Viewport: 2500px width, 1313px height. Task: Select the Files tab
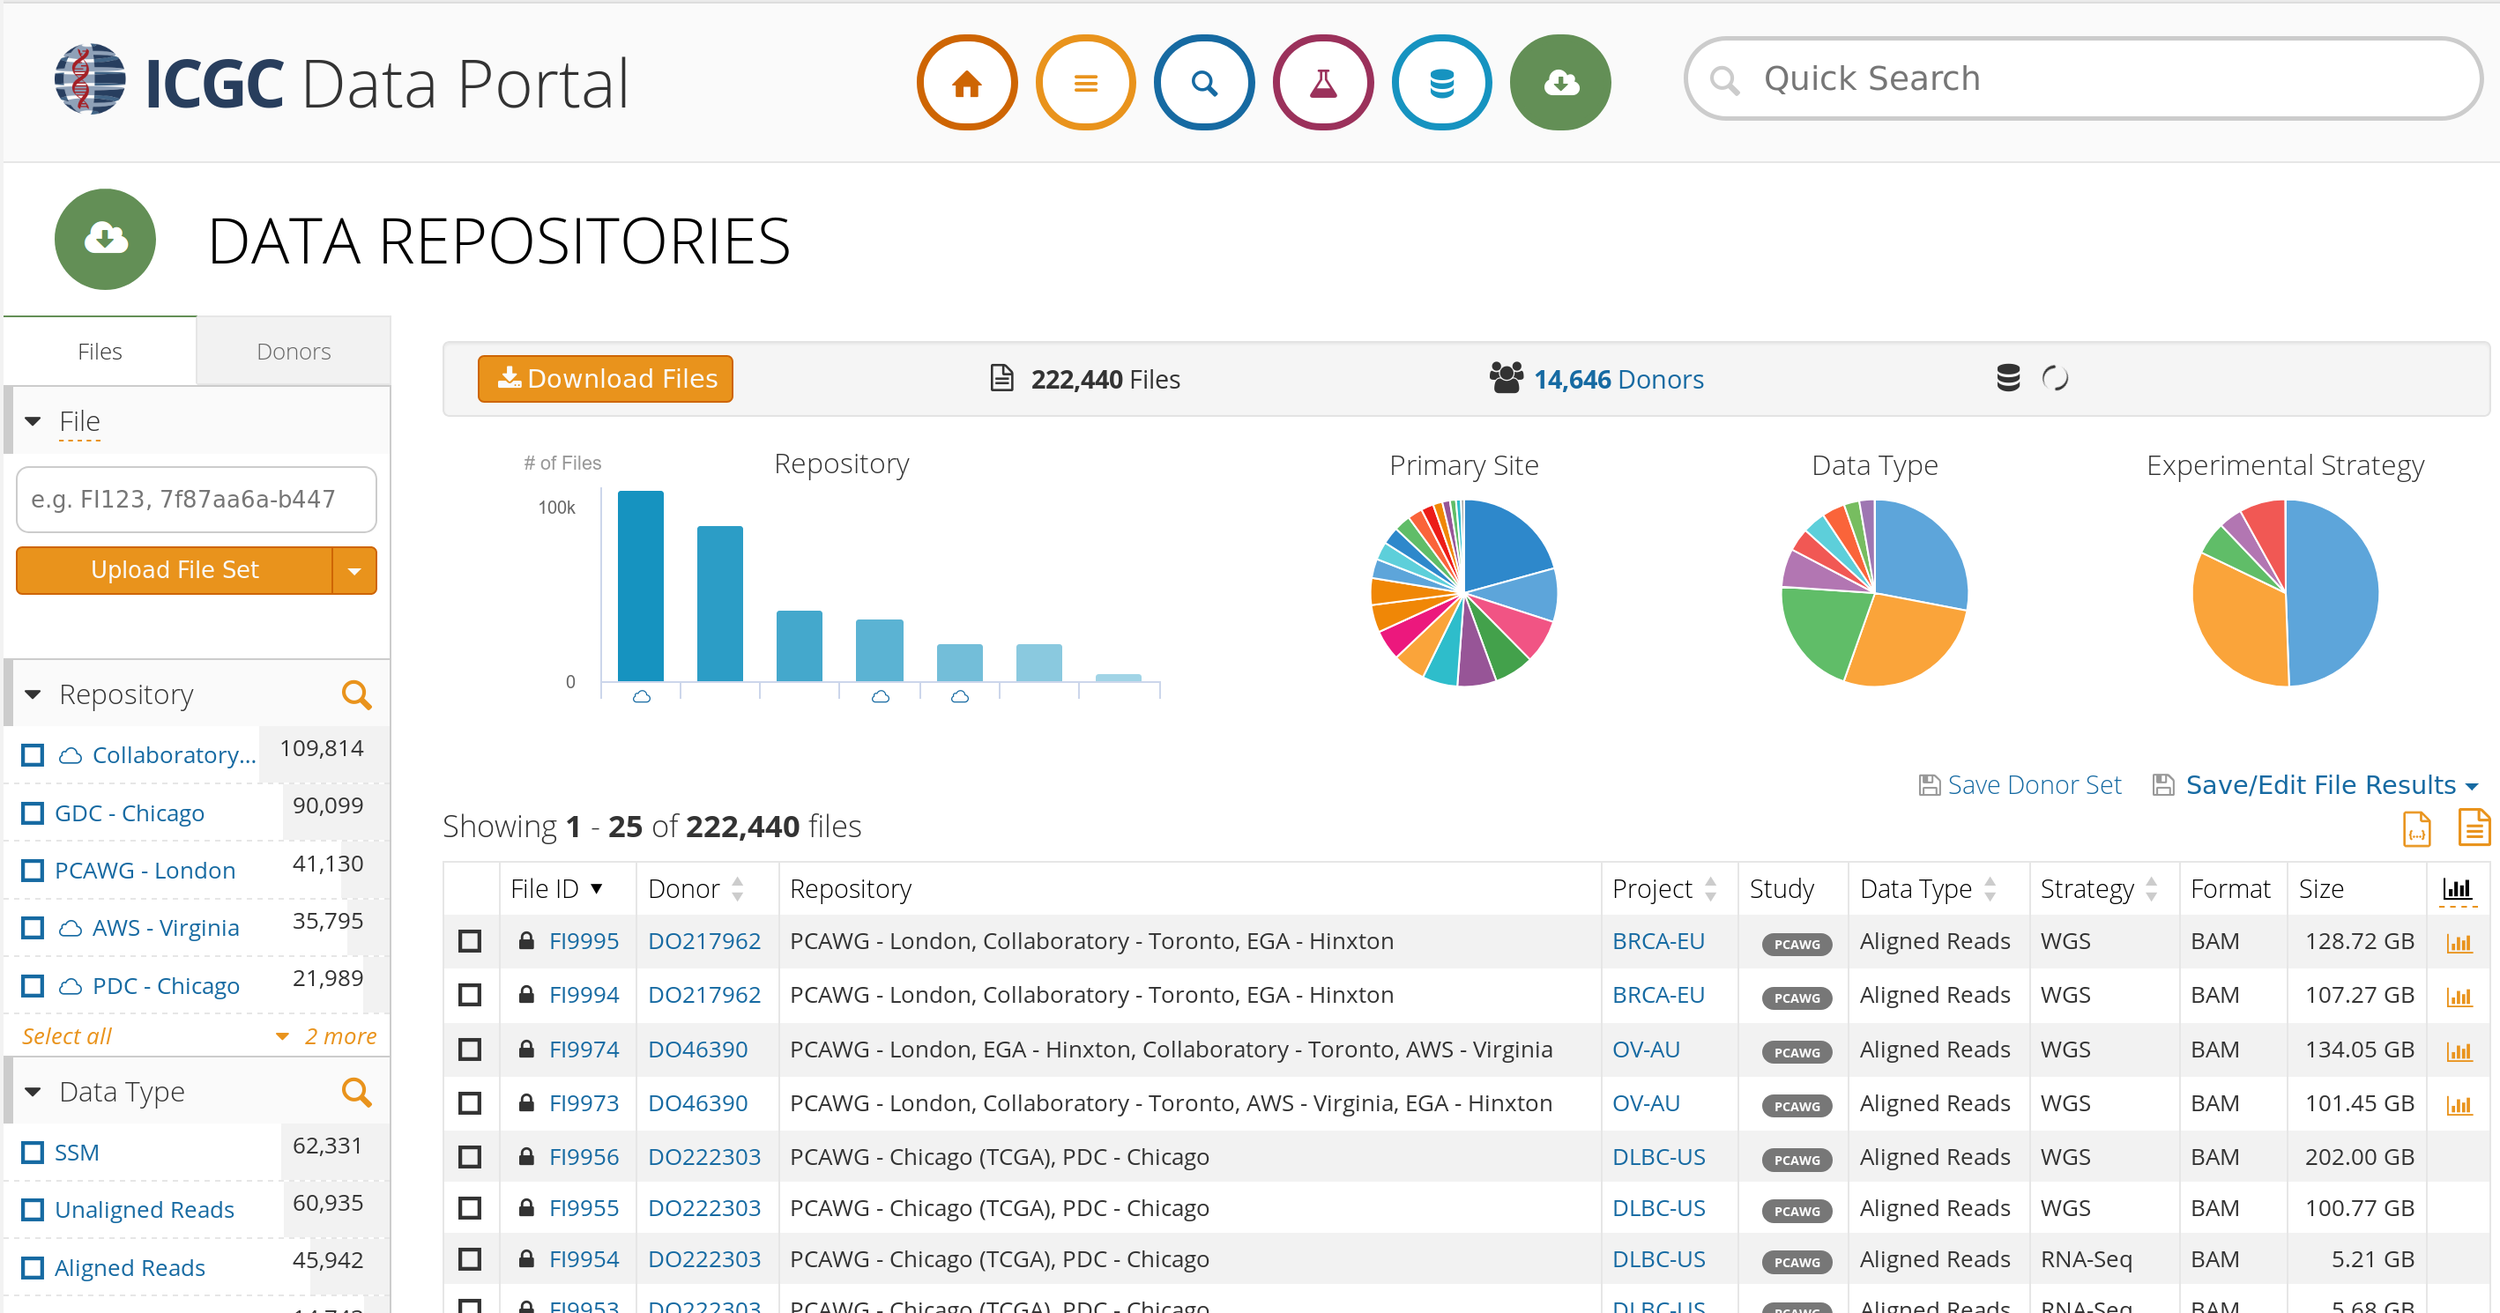99,352
